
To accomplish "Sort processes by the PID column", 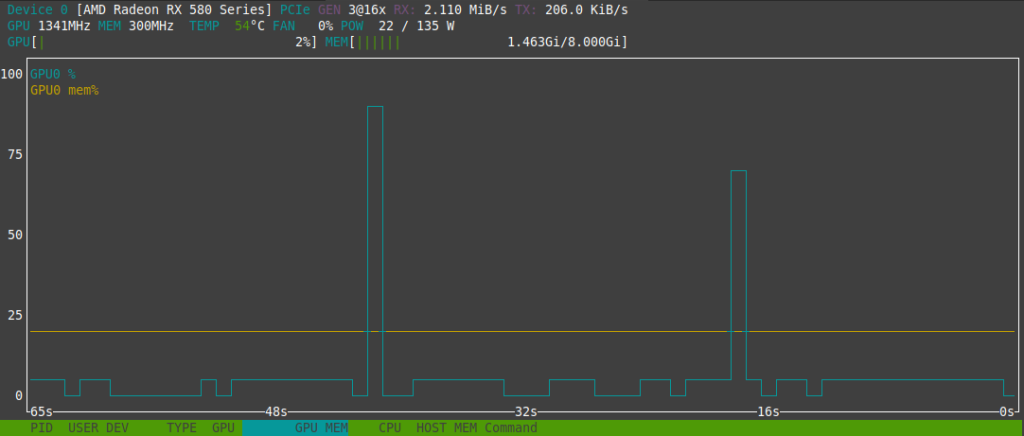I will [41, 428].
